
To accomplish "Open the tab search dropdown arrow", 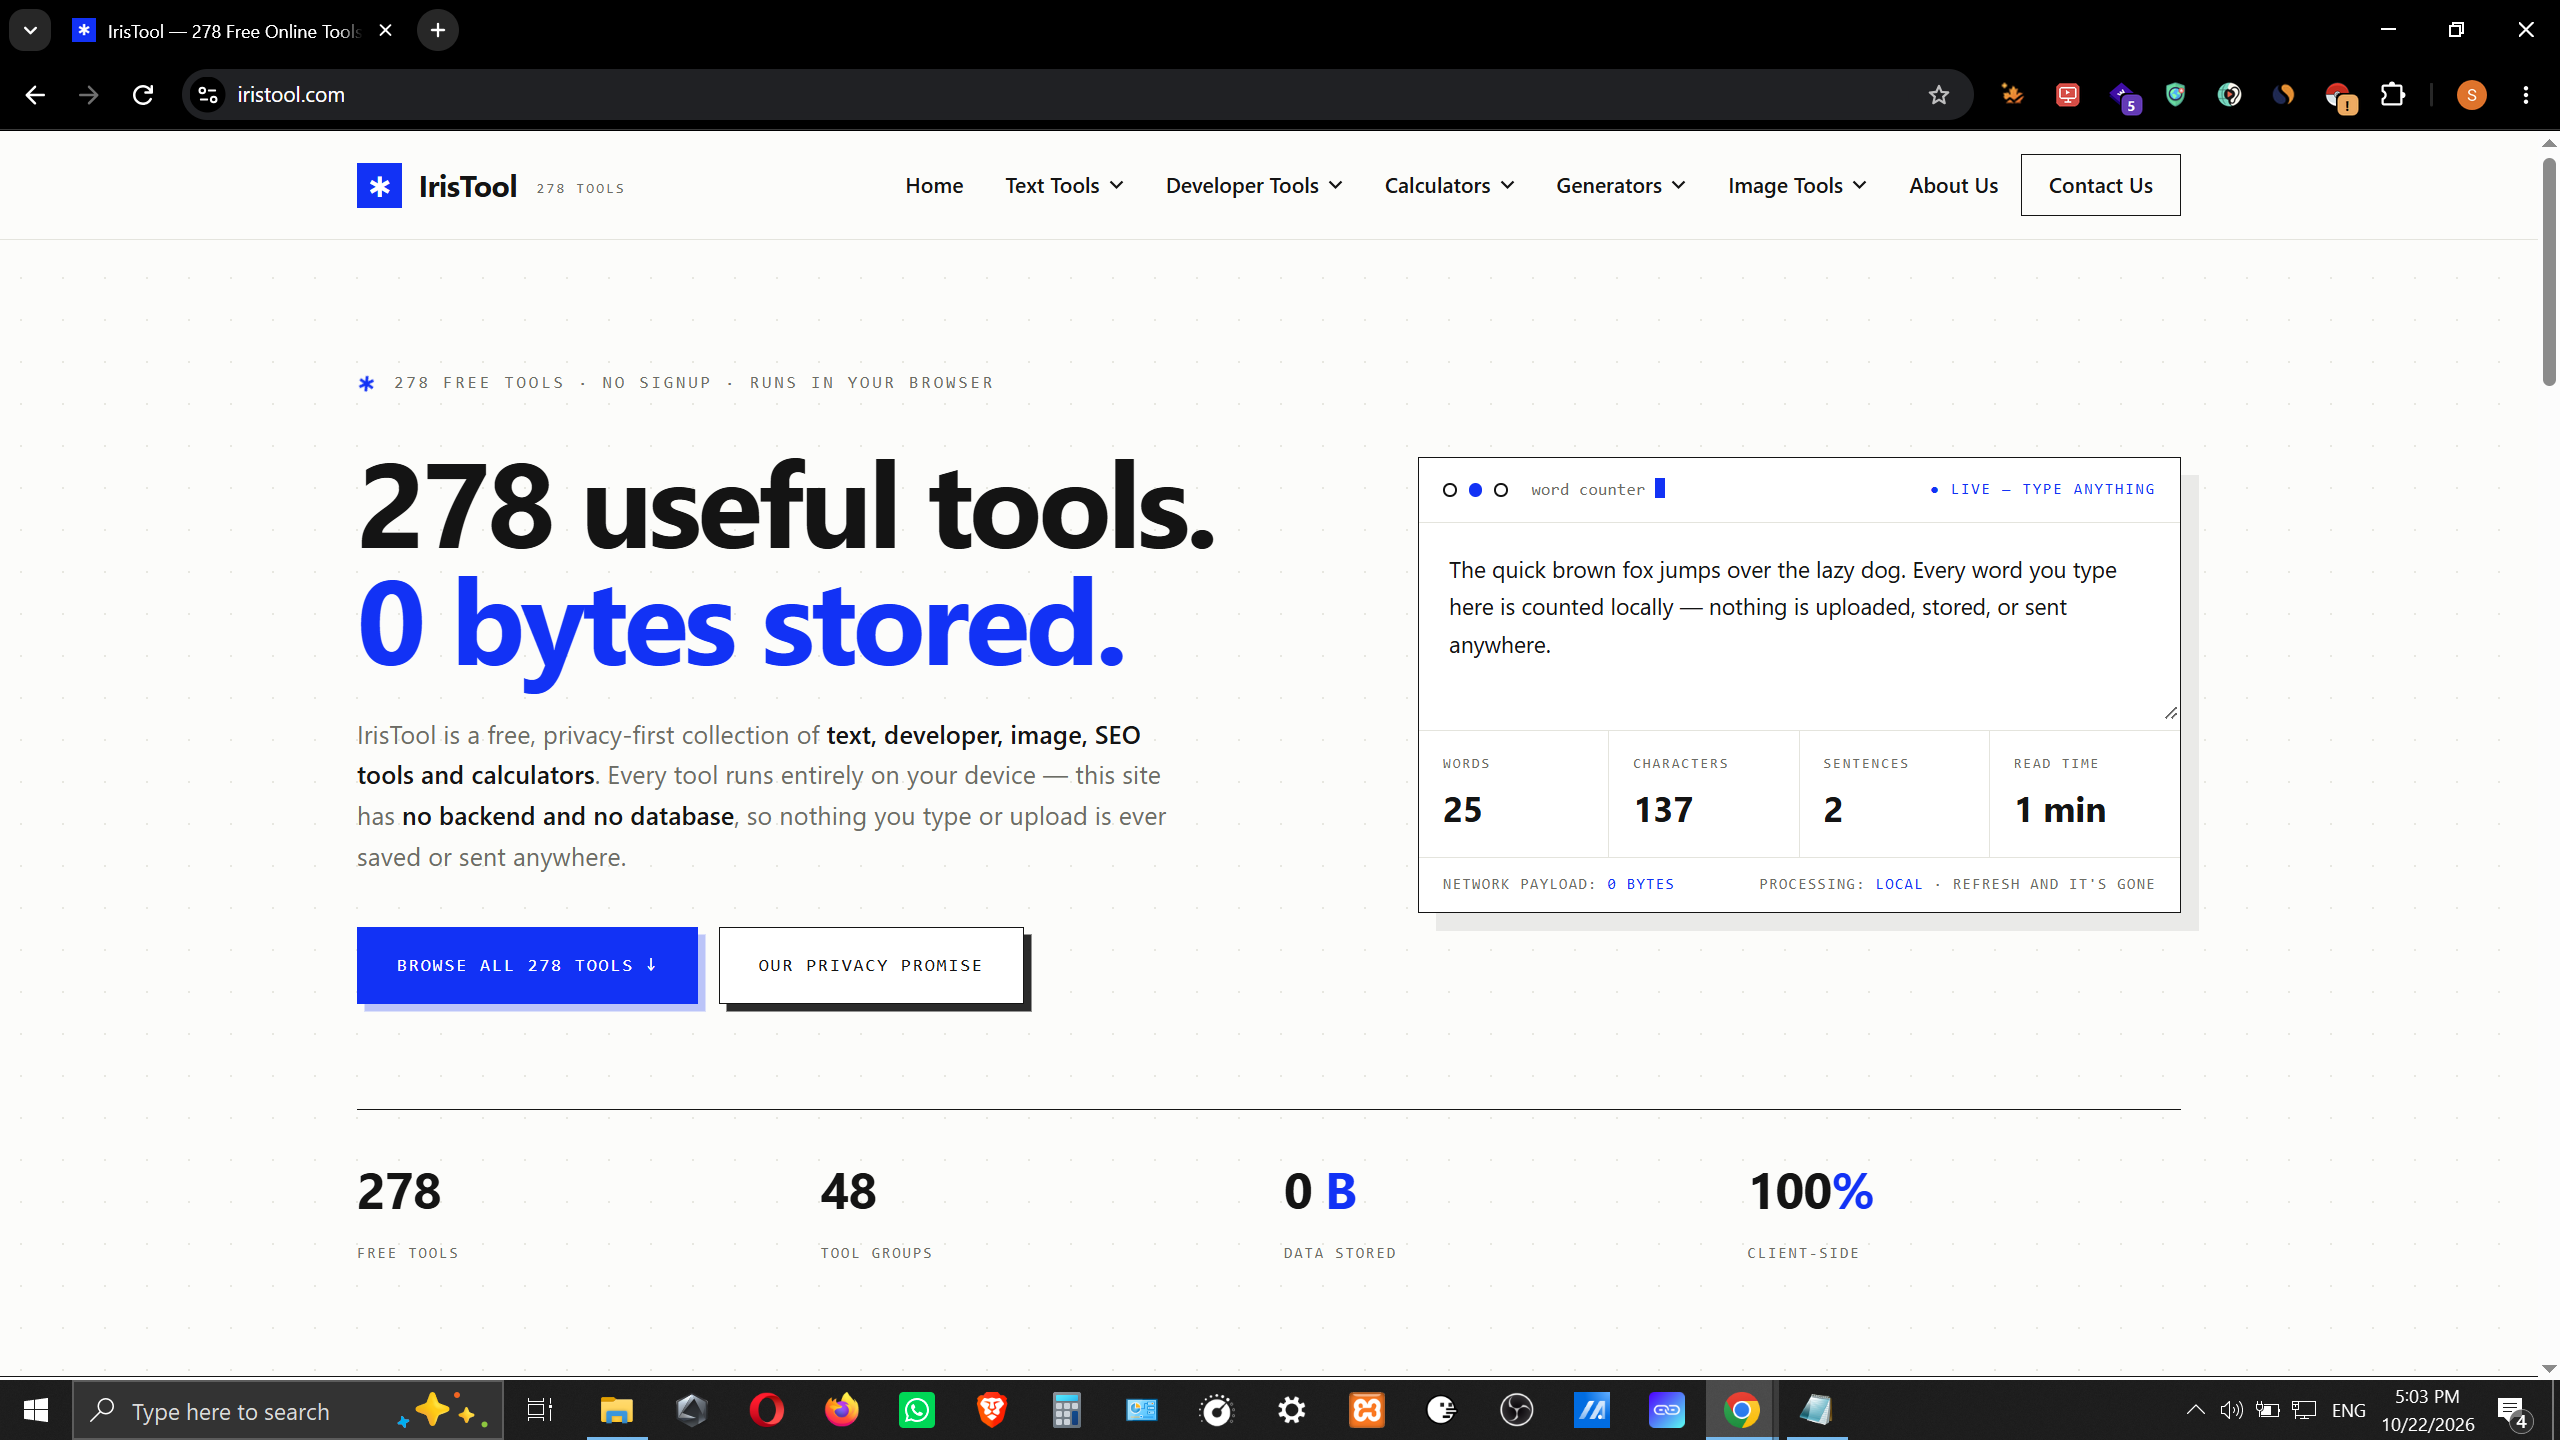I will 30,30.
